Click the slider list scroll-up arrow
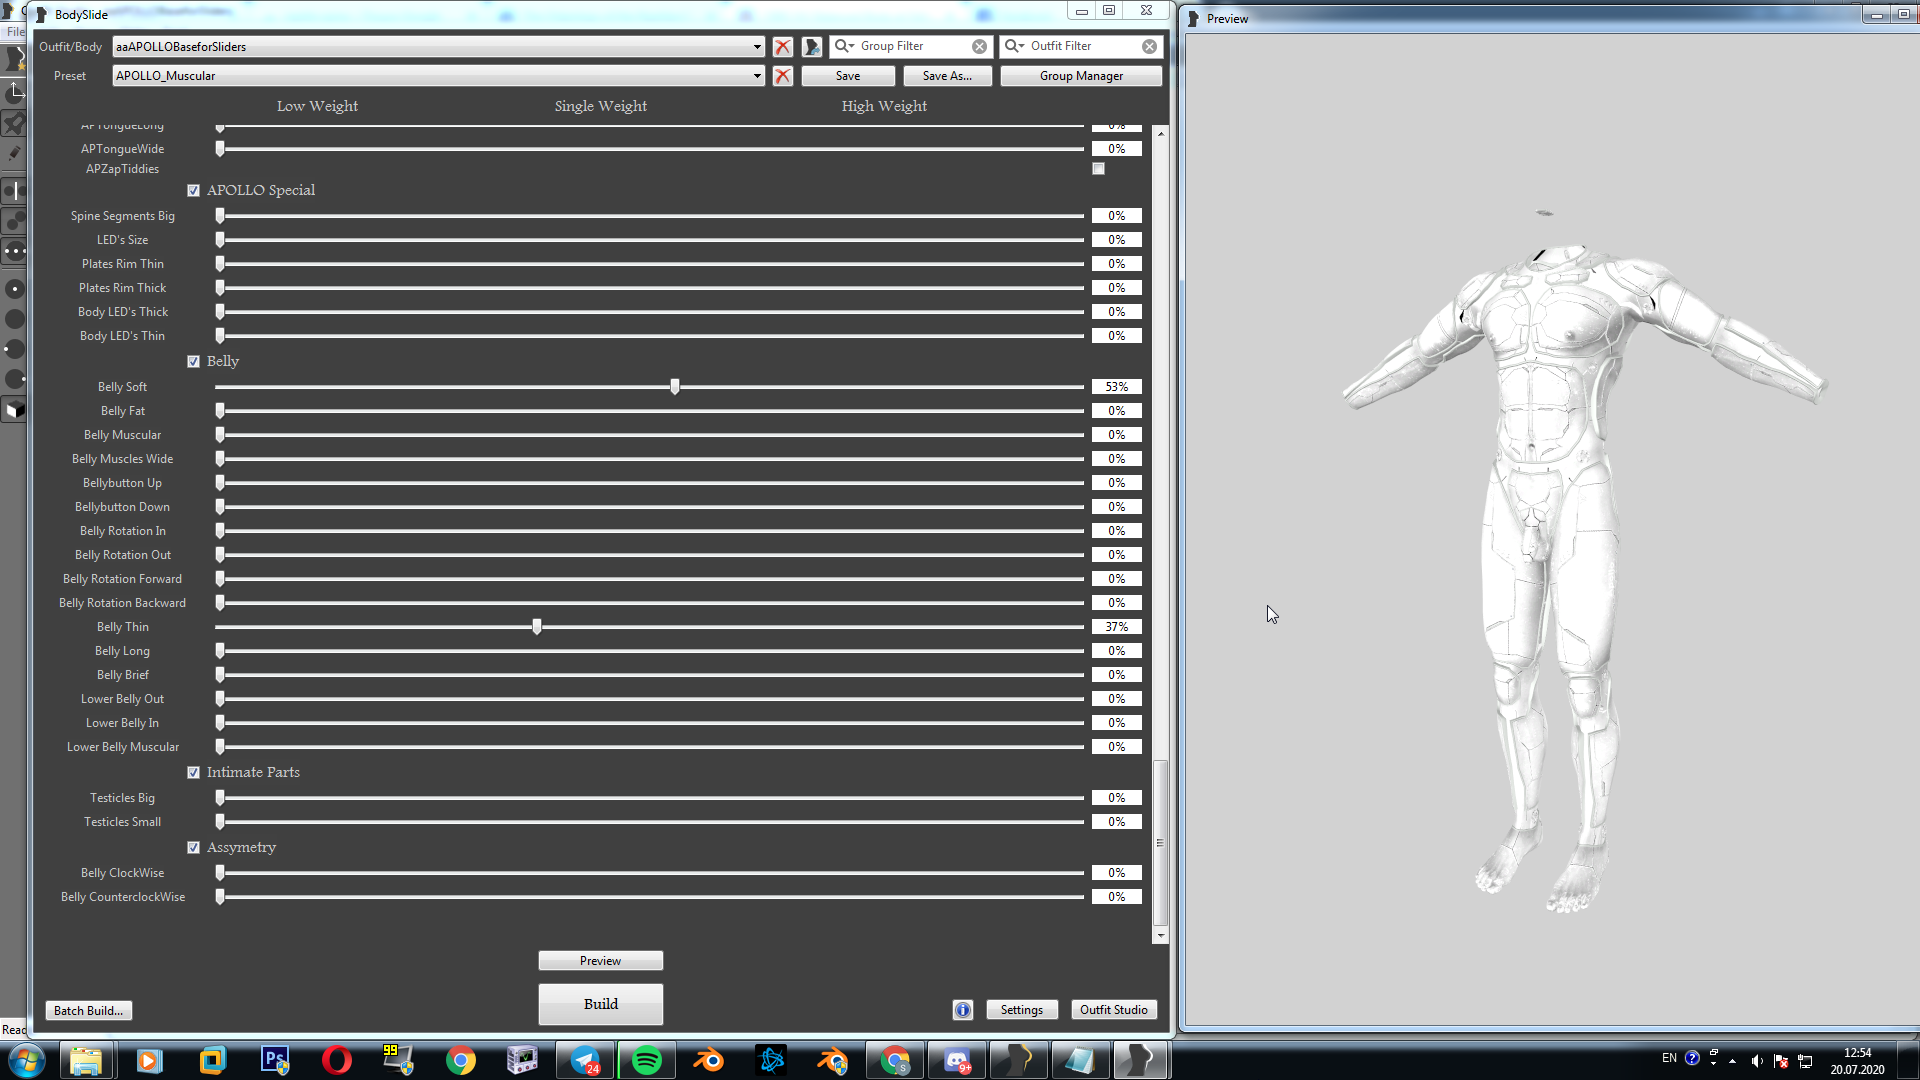This screenshot has height=1080, width=1920. 1160,133
